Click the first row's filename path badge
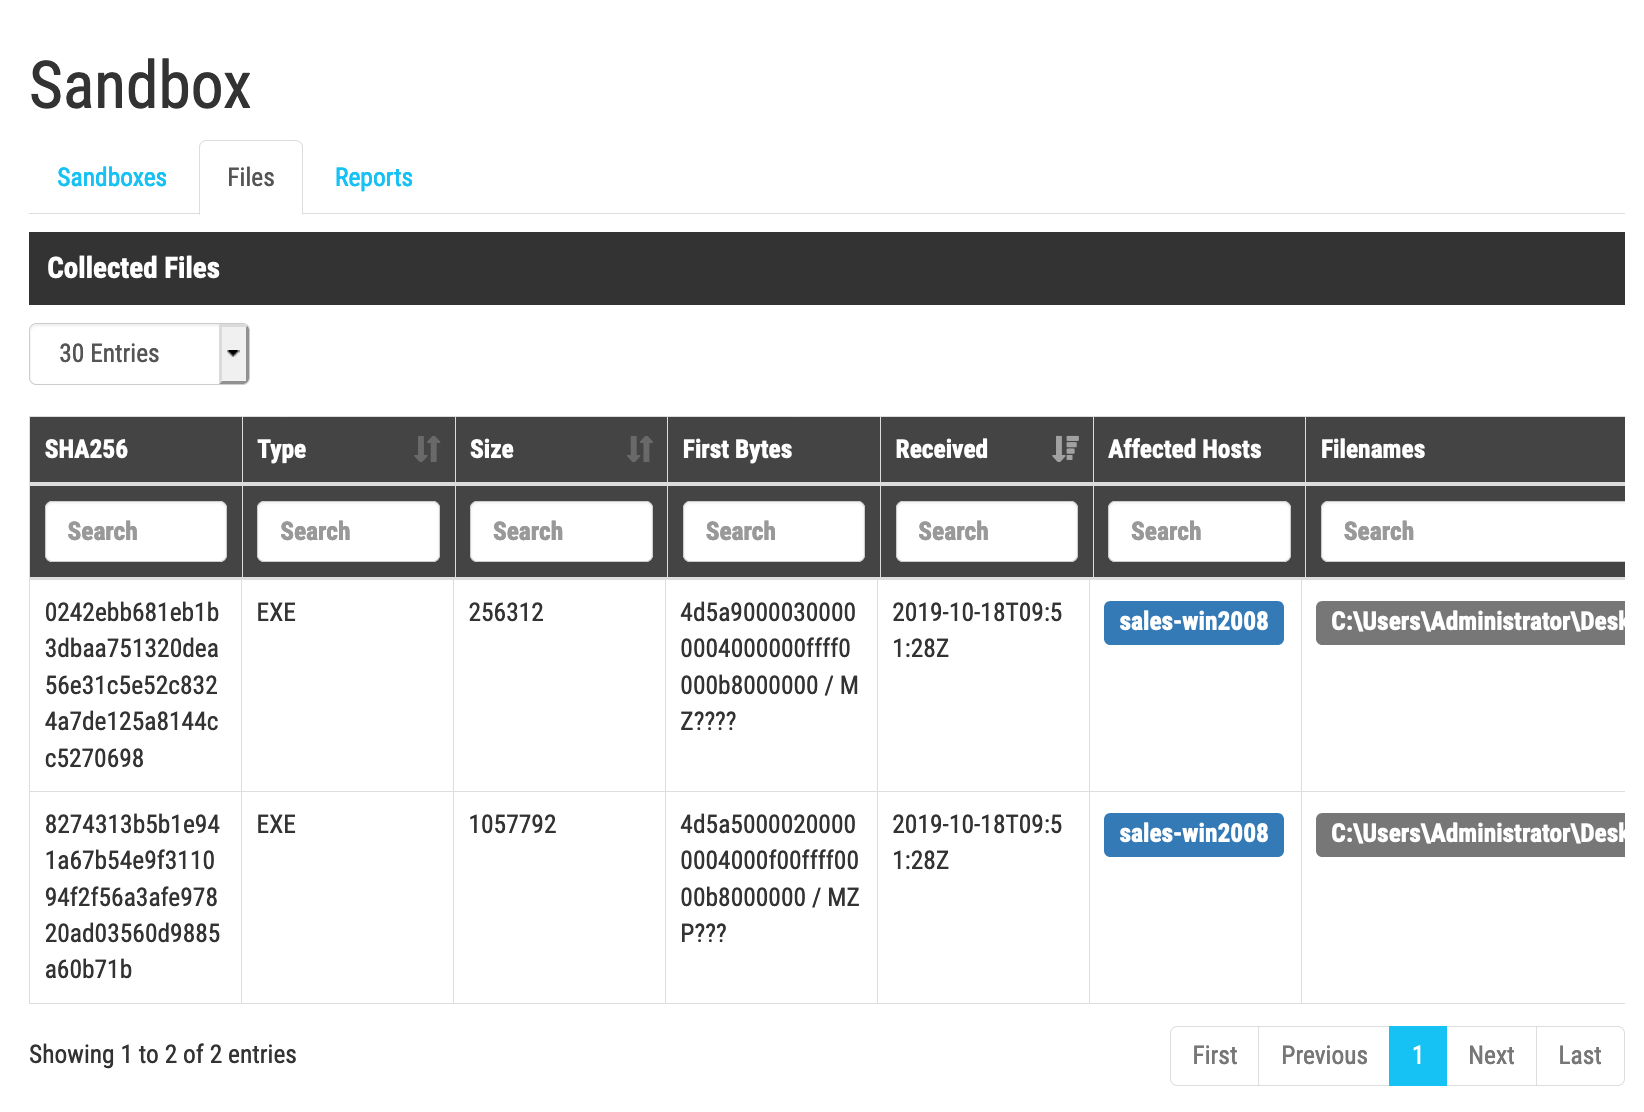The image size is (1644, 1112). 1470,622
